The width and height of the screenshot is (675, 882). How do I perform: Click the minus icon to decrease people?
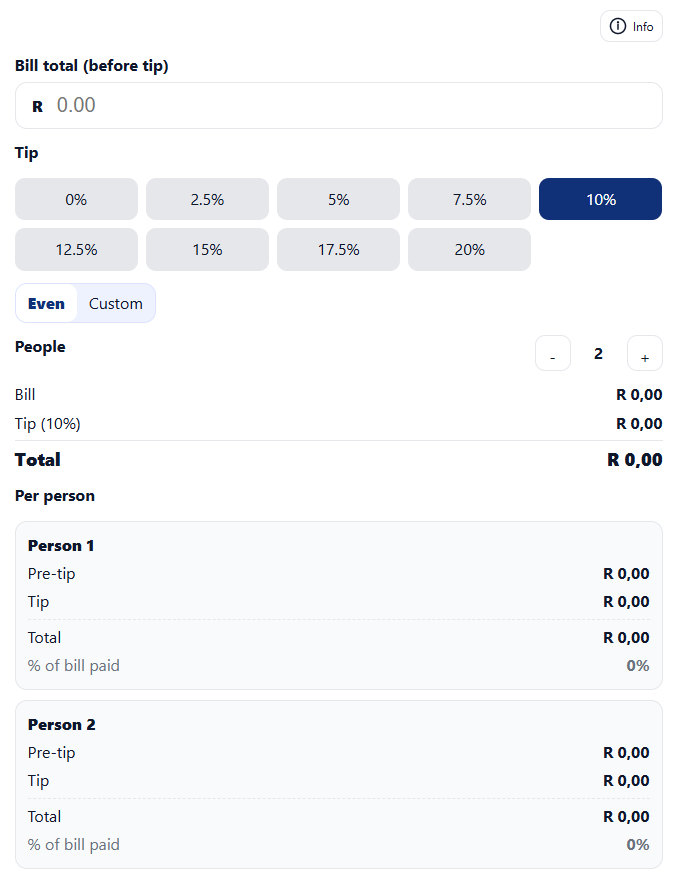point(553,353)
